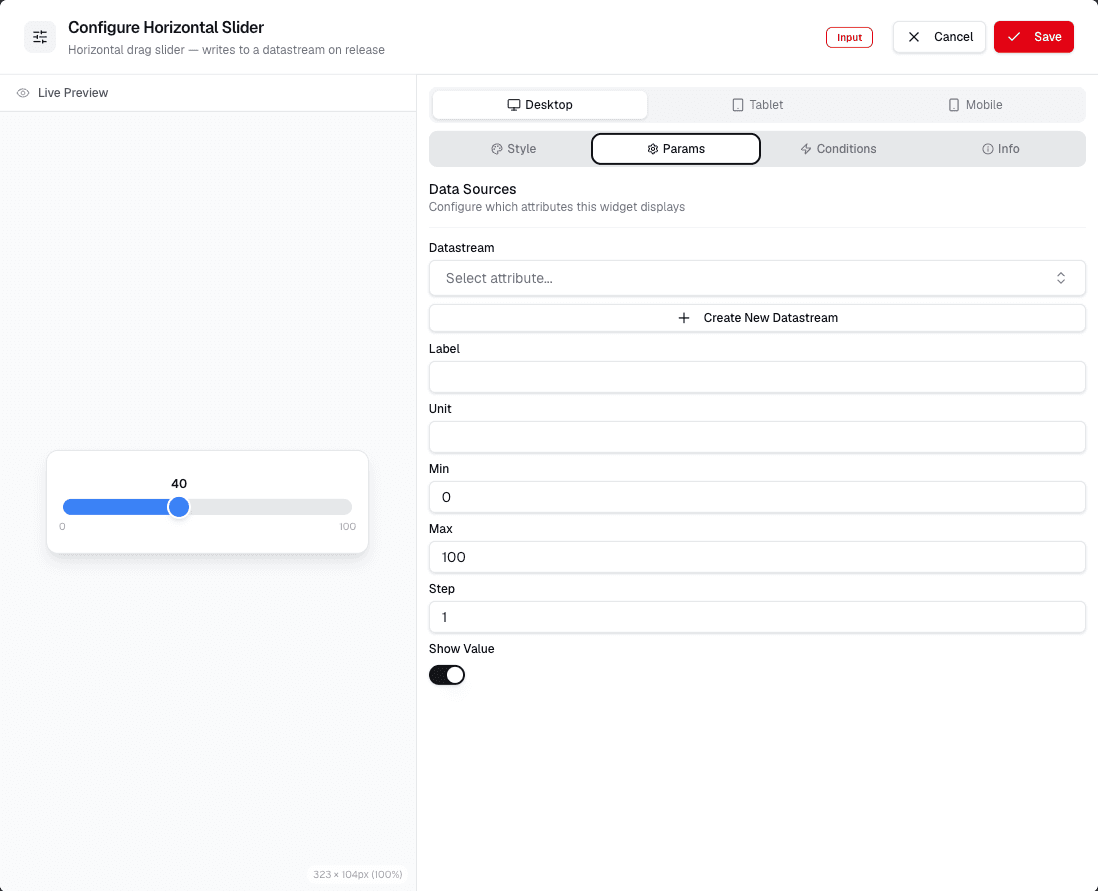Screen dimensions: 1098x891
Task: Click the plus icon for new datastream
Action: click(683, 318)
